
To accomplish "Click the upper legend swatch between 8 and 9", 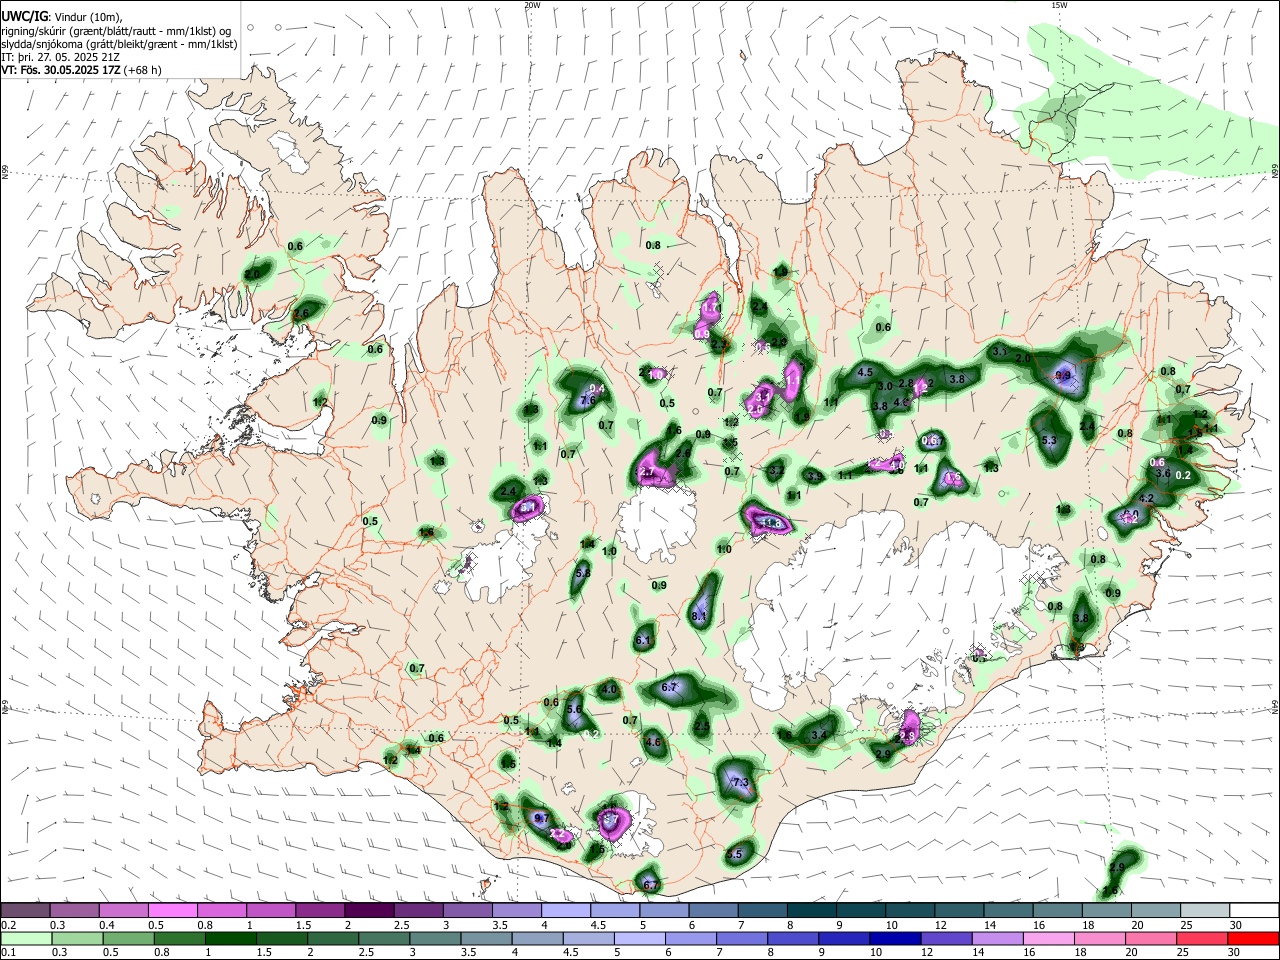I will click(811, 910).
